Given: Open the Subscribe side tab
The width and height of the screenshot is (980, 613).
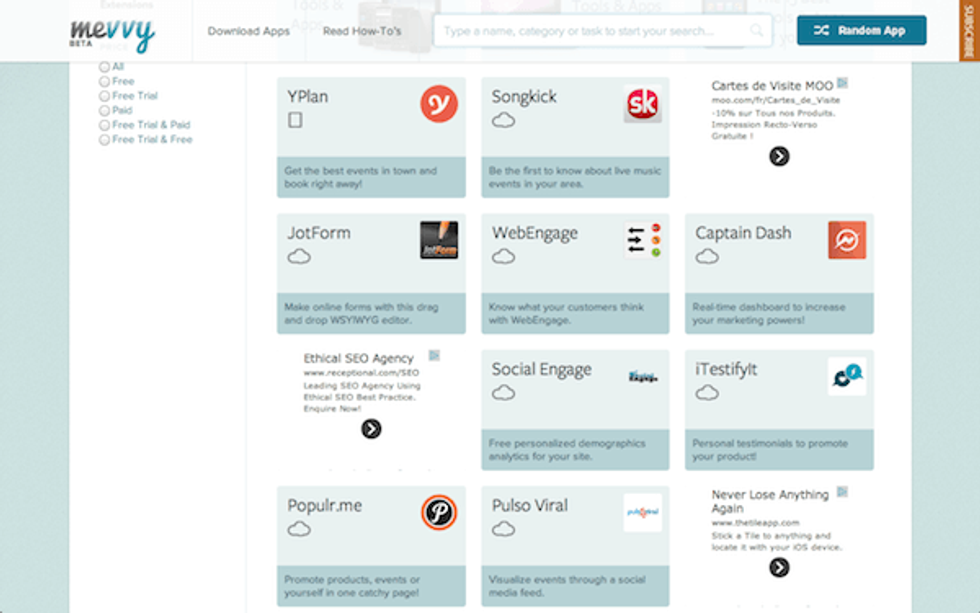Looking at the screenshot, I should coord(969,31).
